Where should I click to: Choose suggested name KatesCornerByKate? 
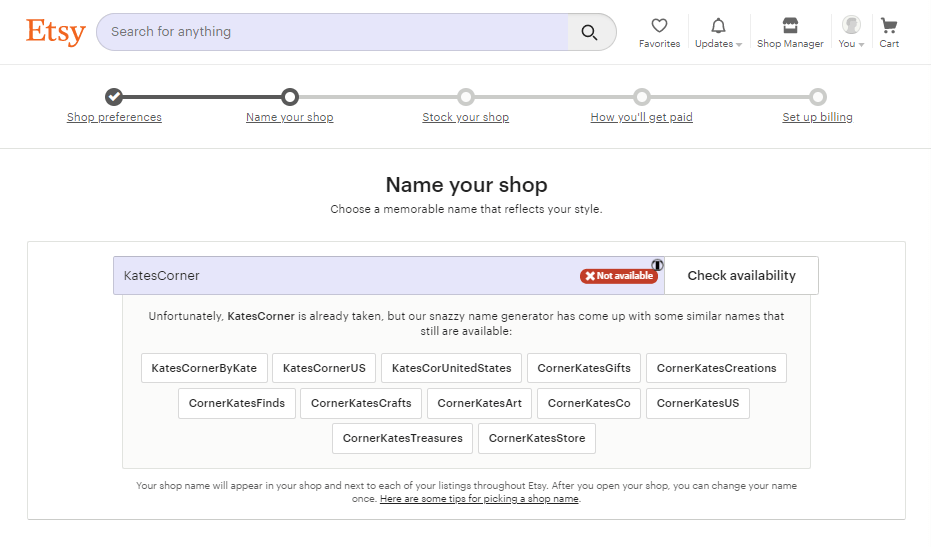[204, 368]
